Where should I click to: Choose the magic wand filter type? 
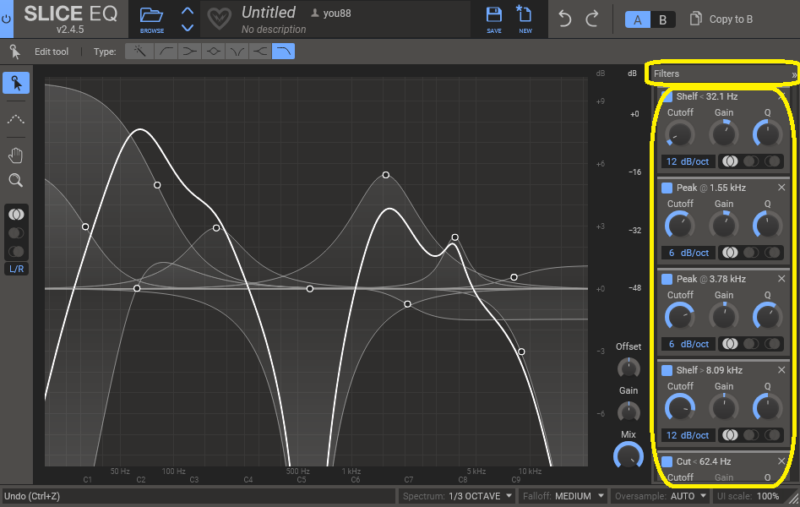click(139, 51)
